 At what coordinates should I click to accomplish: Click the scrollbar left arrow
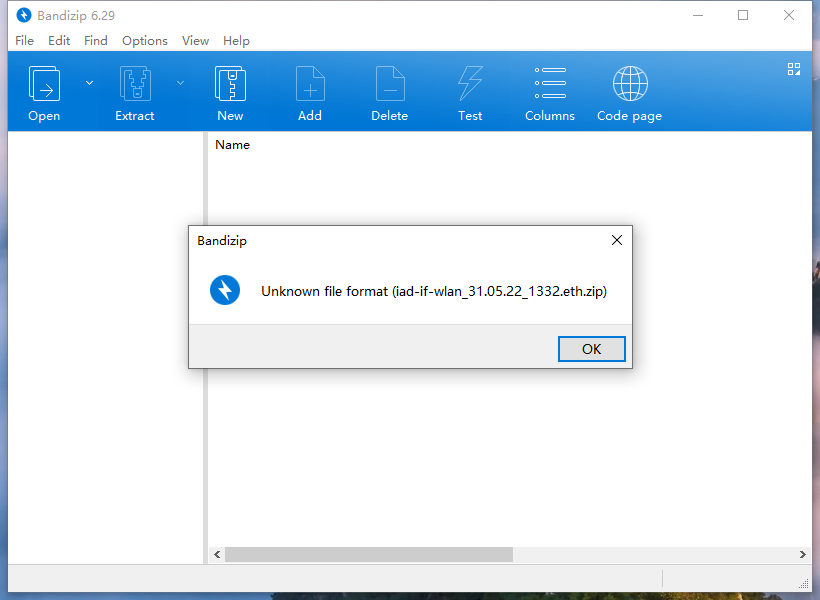[217, 554]
